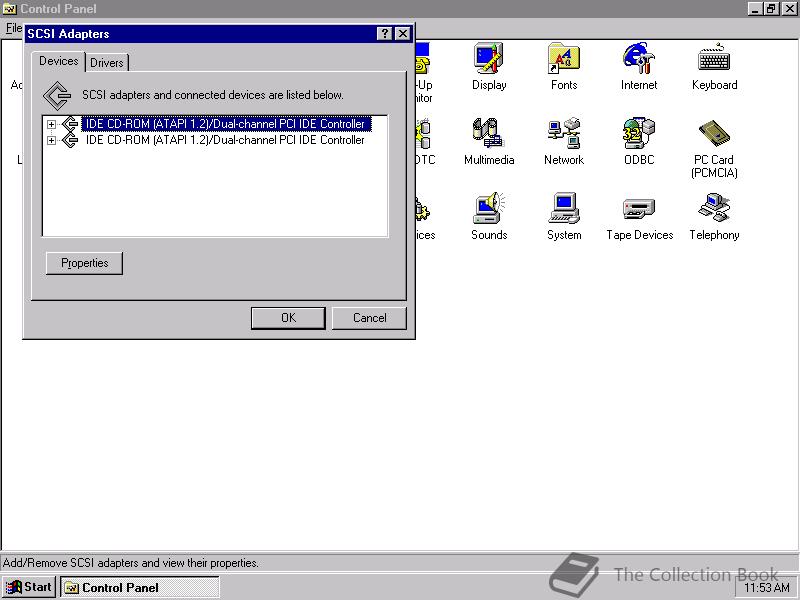
Task: Expand the second unhighlighted IDE CD-ROM controller
Action: 51,140
